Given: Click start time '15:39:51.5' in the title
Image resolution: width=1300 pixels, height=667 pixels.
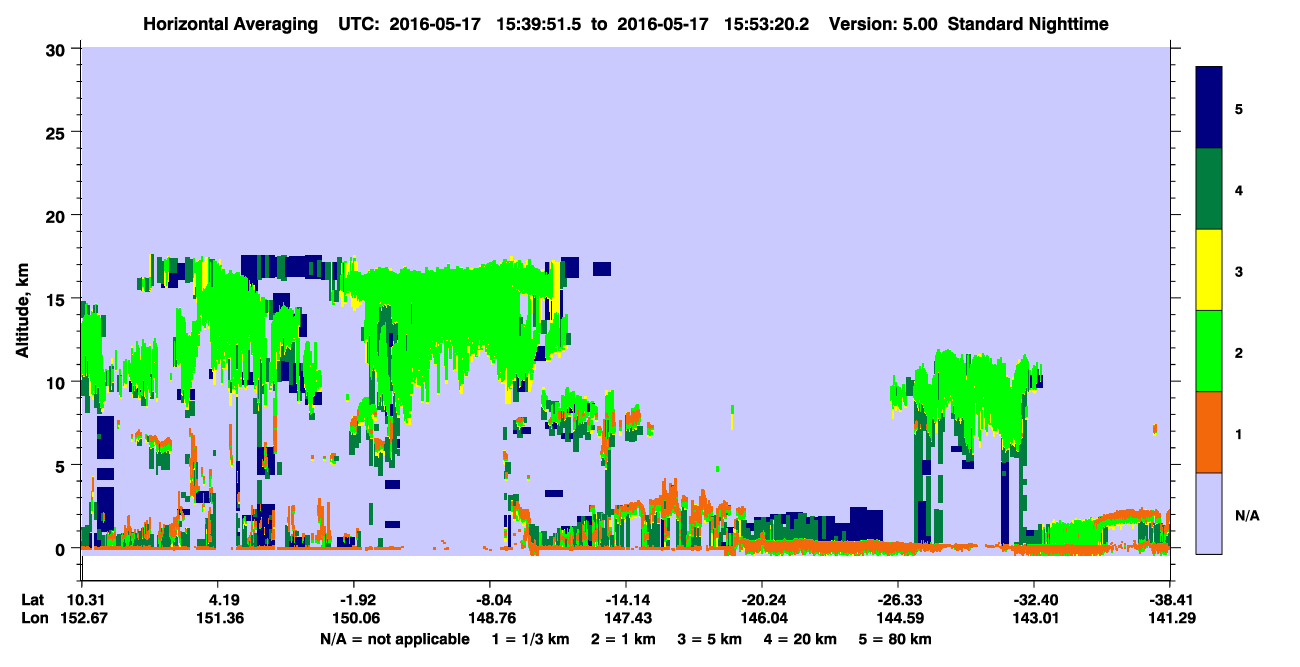Looking at the screenshot, I should coord(539,23).
